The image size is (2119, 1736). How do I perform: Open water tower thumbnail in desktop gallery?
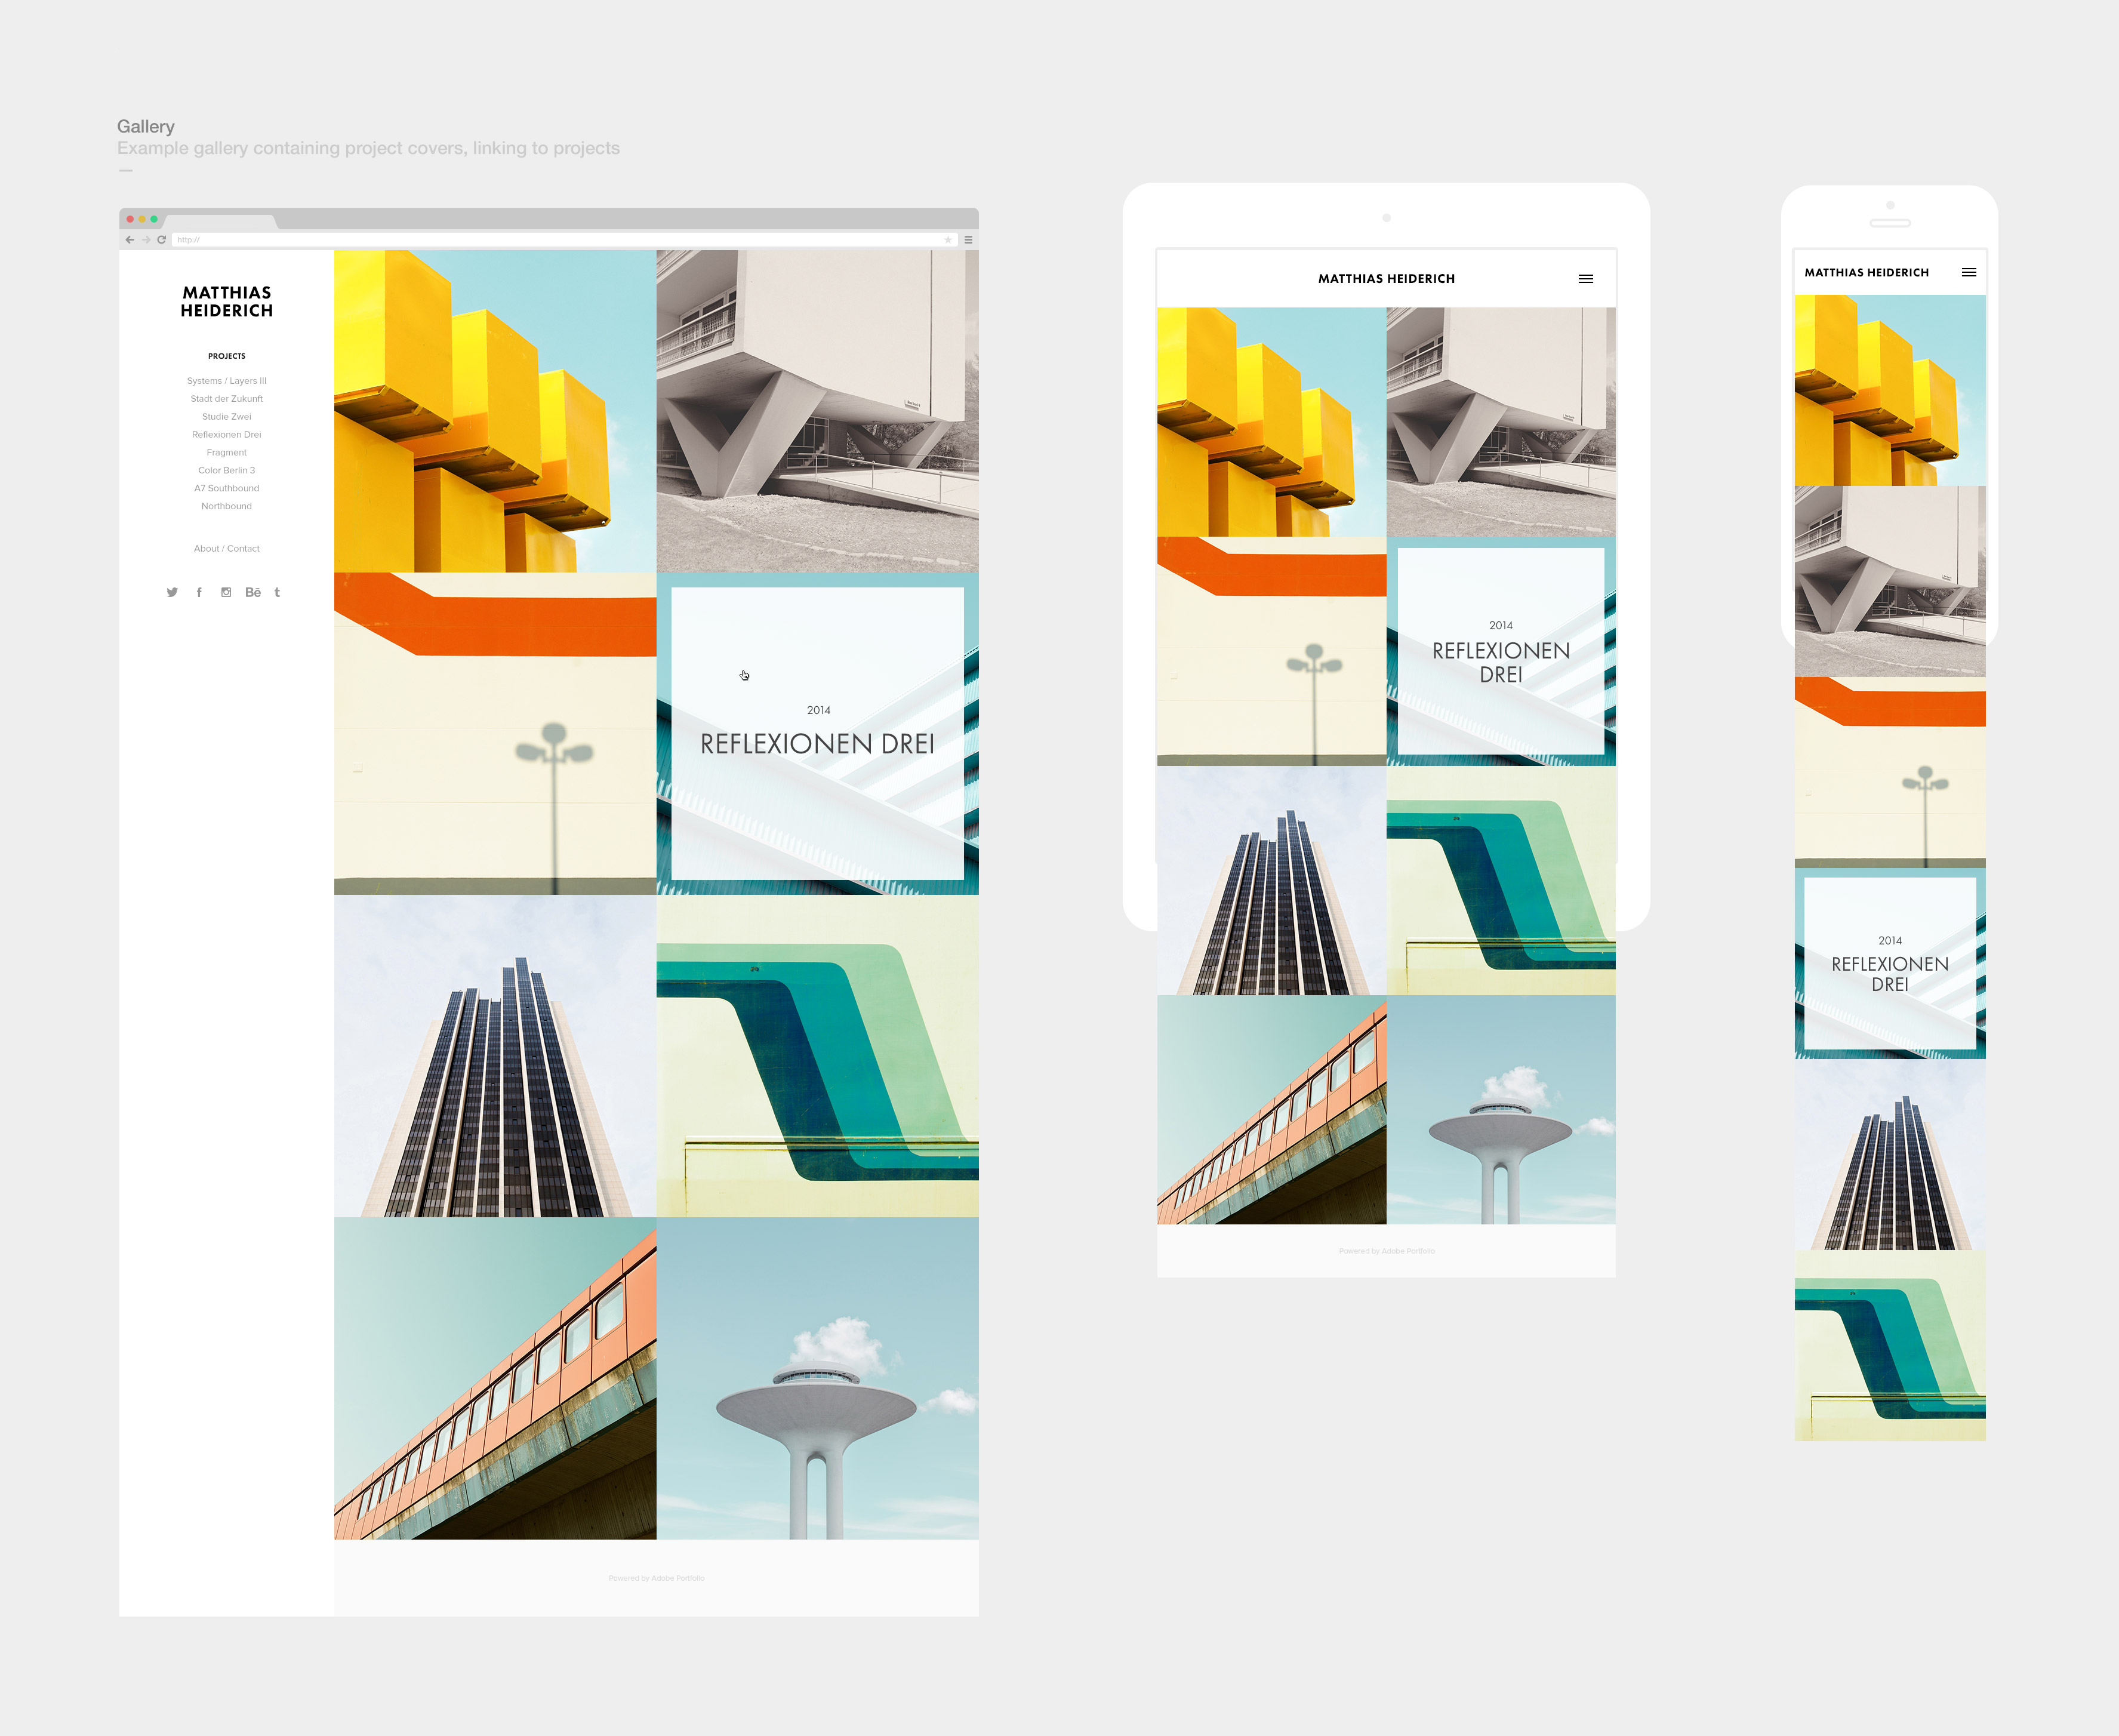pyautogui.click(x=817, y=1378)
